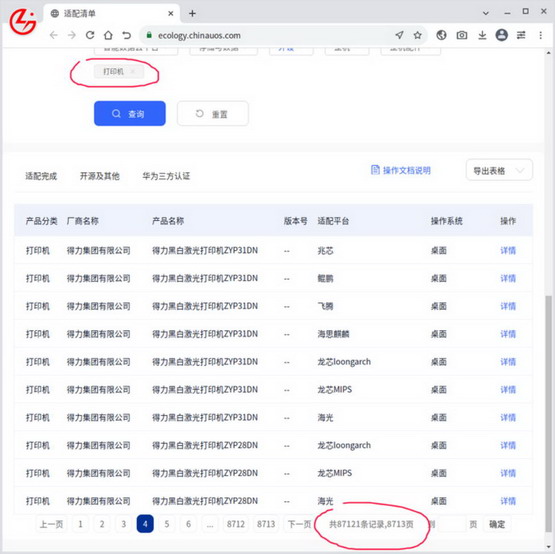555x554 pixels.
Task: Switch to 开源及其他 tab
Action: [x=99, y=176]
